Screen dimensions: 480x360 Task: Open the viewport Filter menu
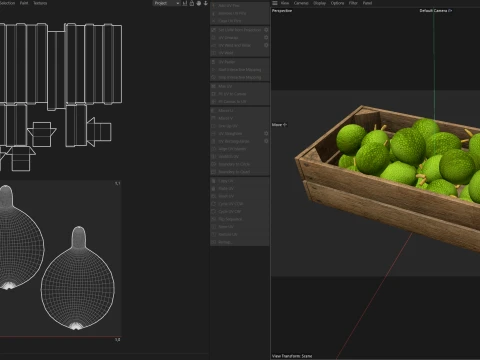pyautogui.click(x=353, y=3)
